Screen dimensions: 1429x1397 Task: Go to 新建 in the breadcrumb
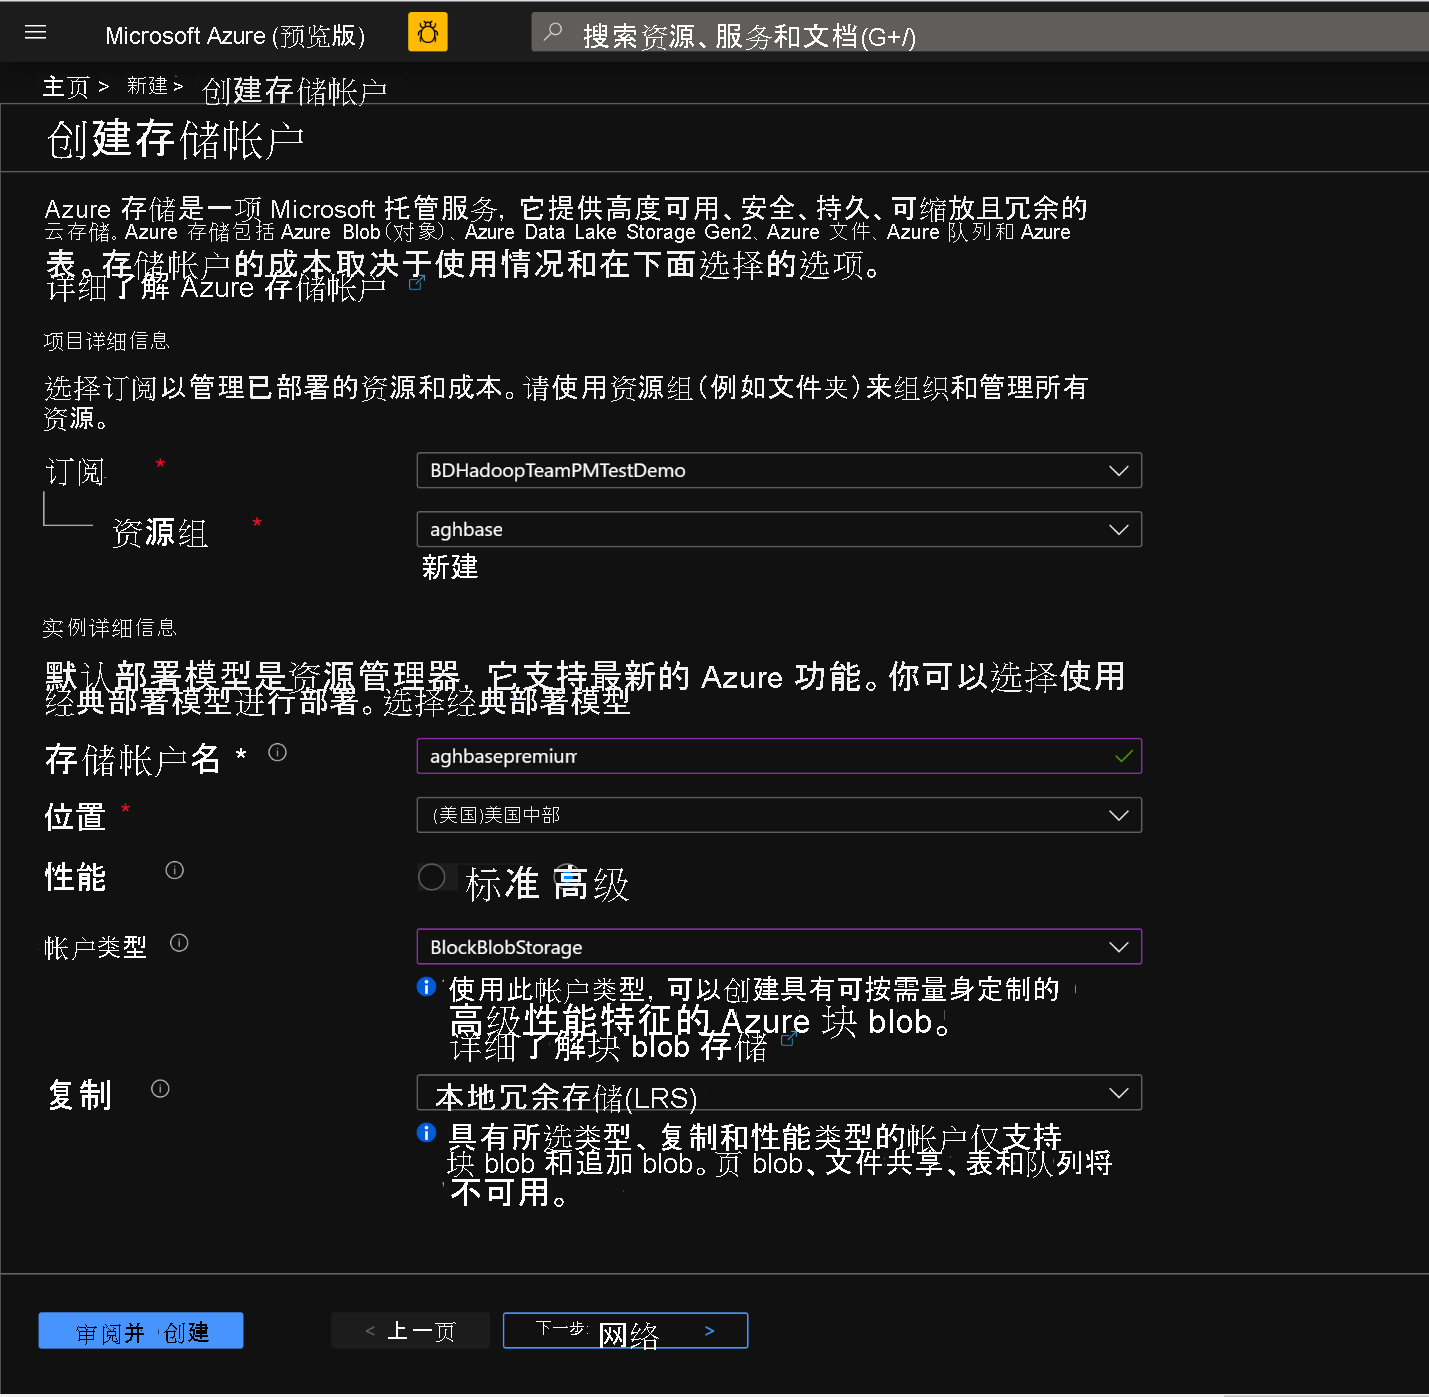(x=147, y=86)
